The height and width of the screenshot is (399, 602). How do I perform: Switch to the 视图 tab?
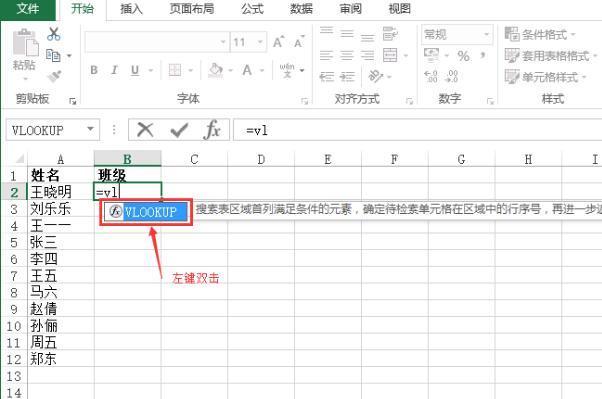click(x=400, y=8)
